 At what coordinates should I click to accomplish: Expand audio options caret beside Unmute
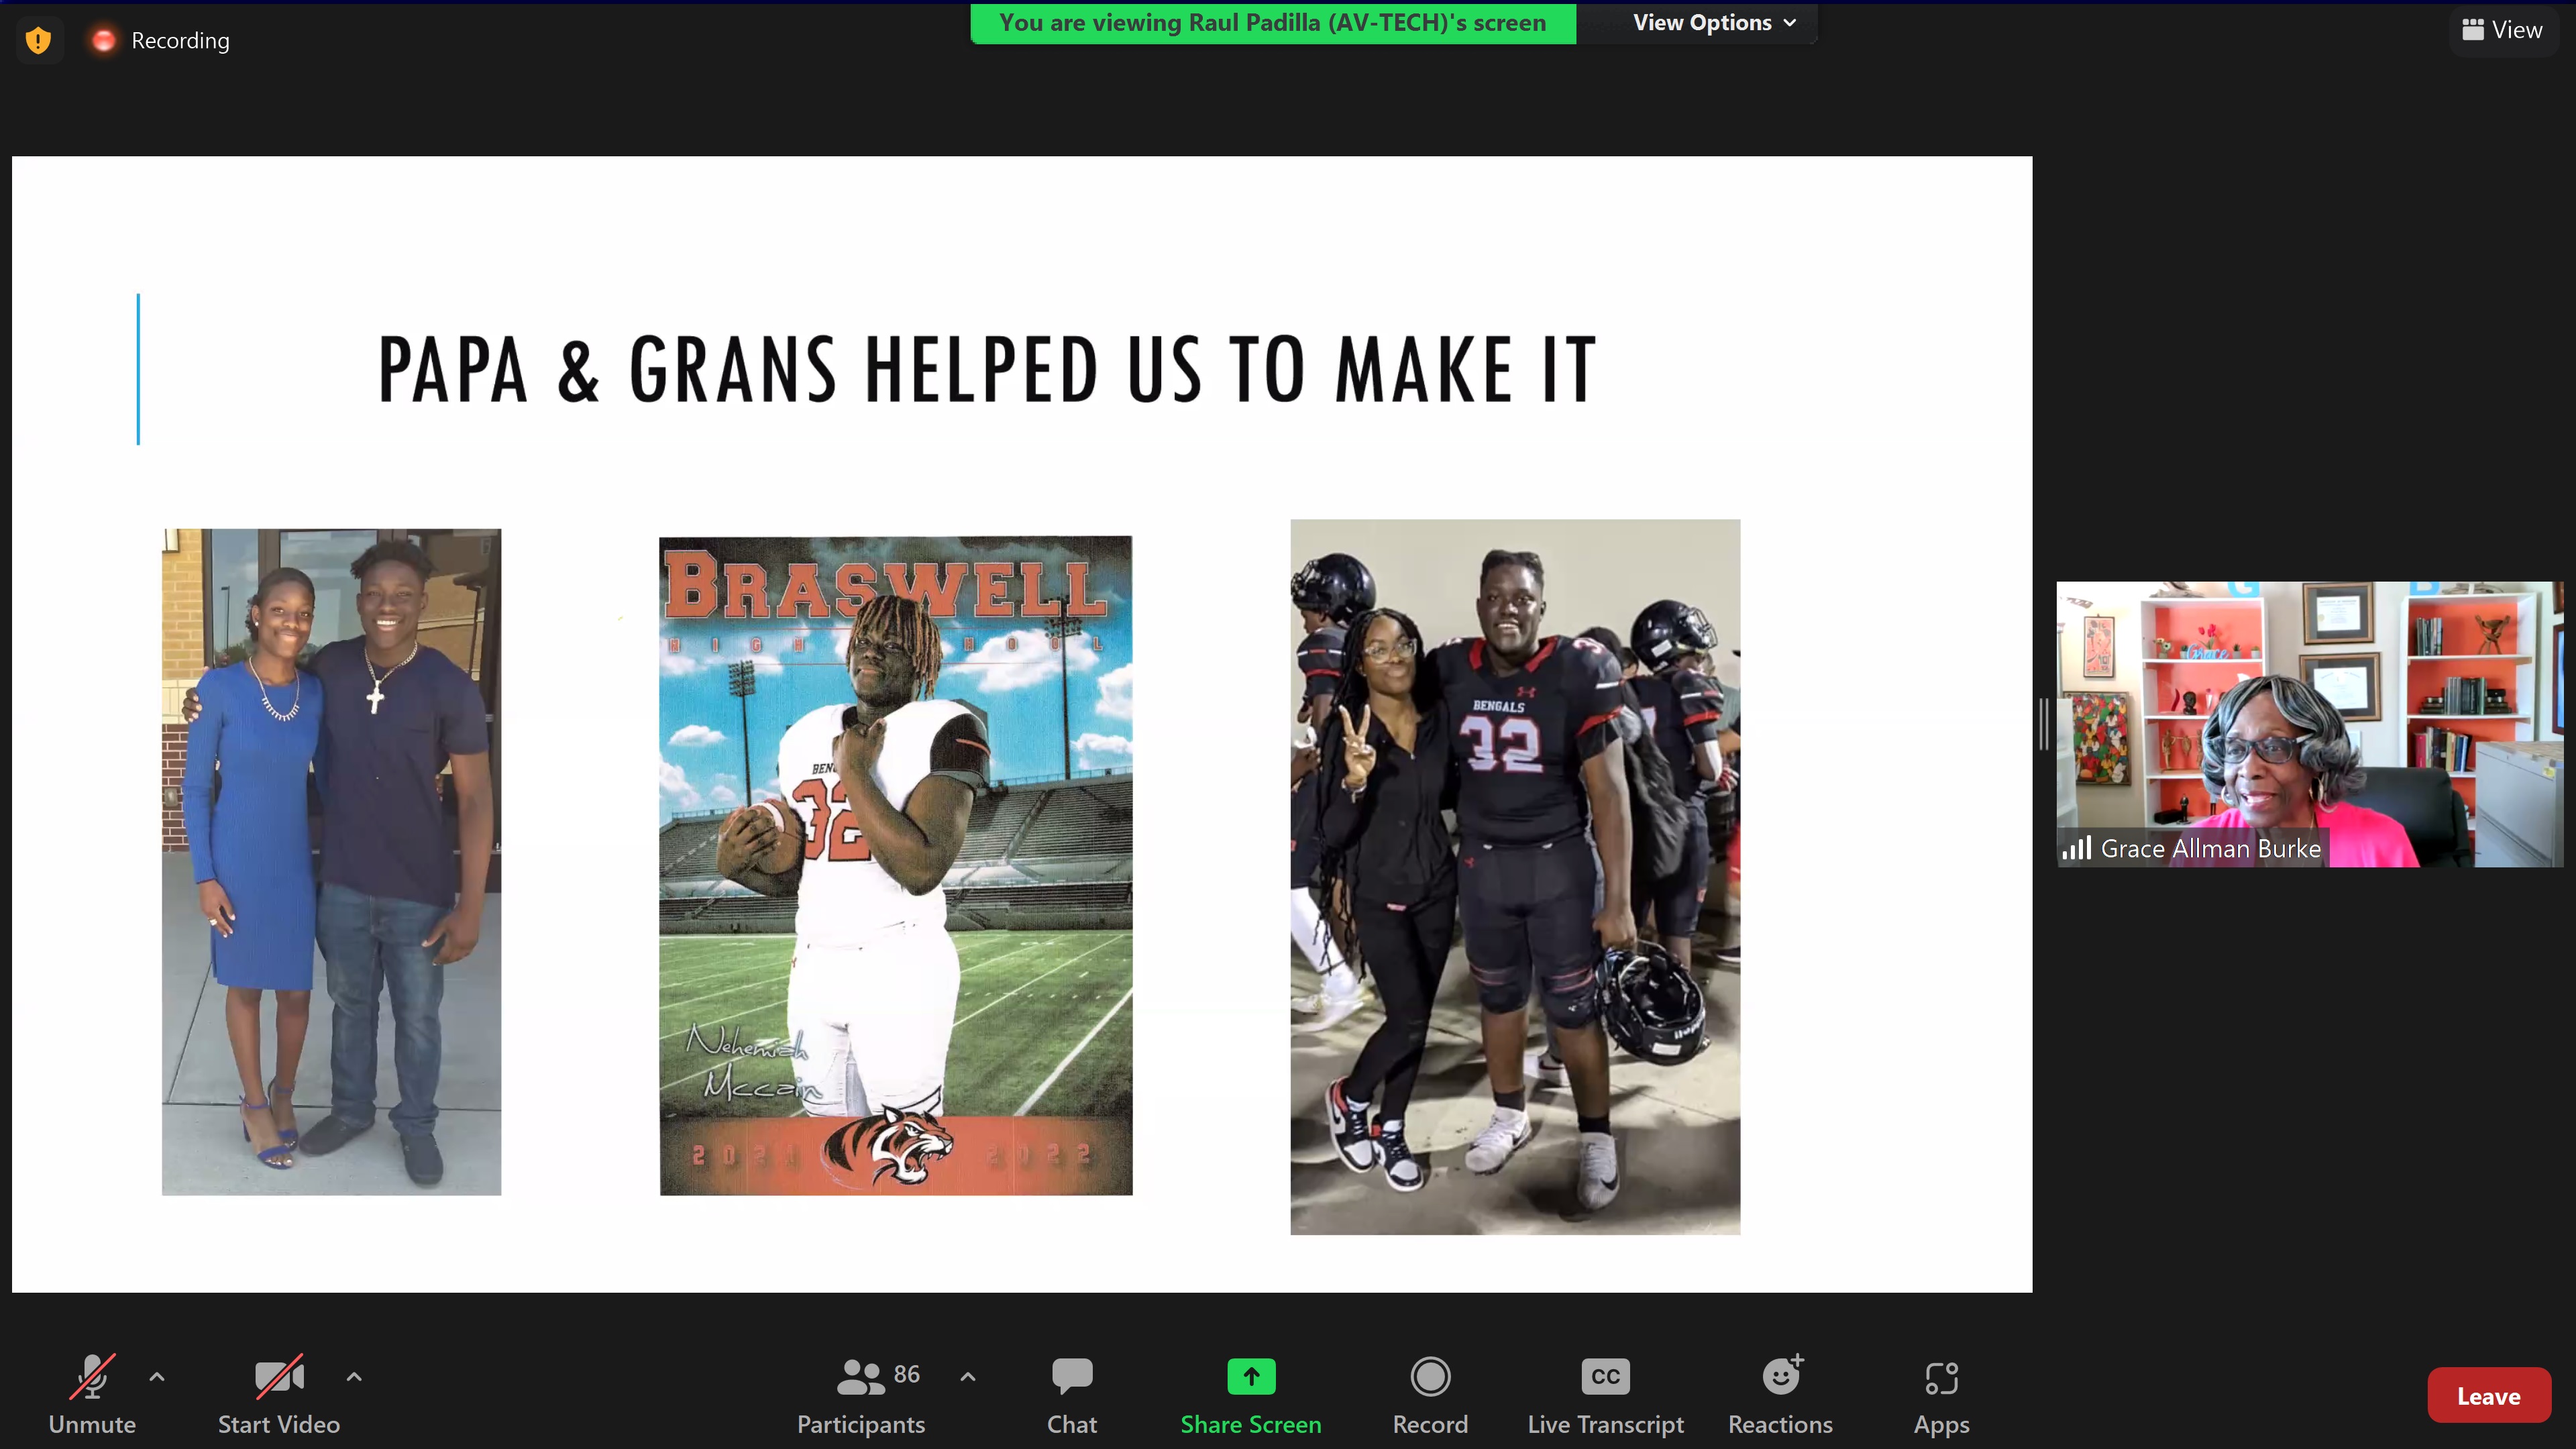click(157, 1377)
